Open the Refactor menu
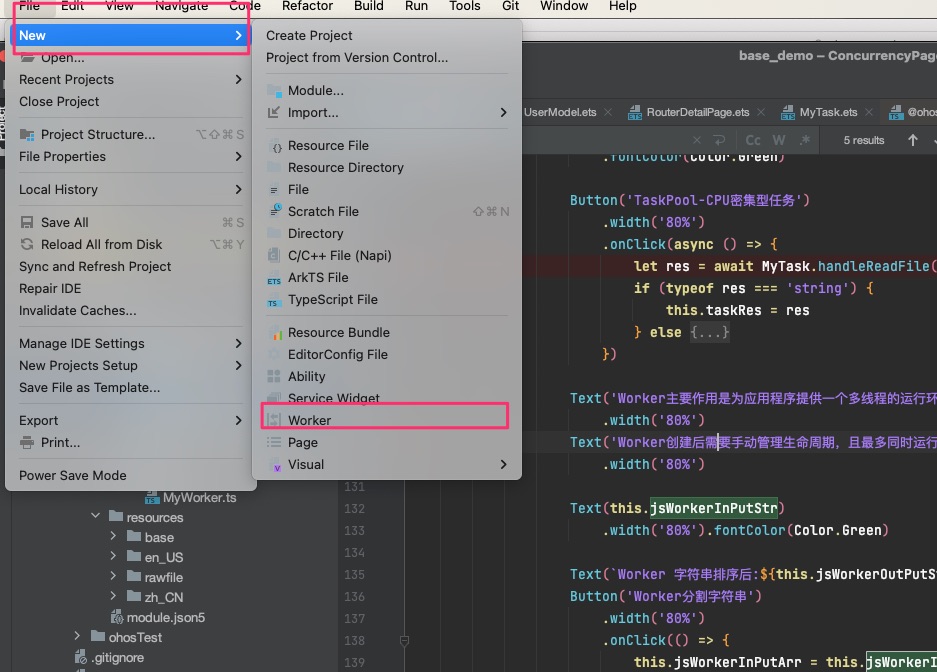 pyautogui.click(x=307, y=6)
